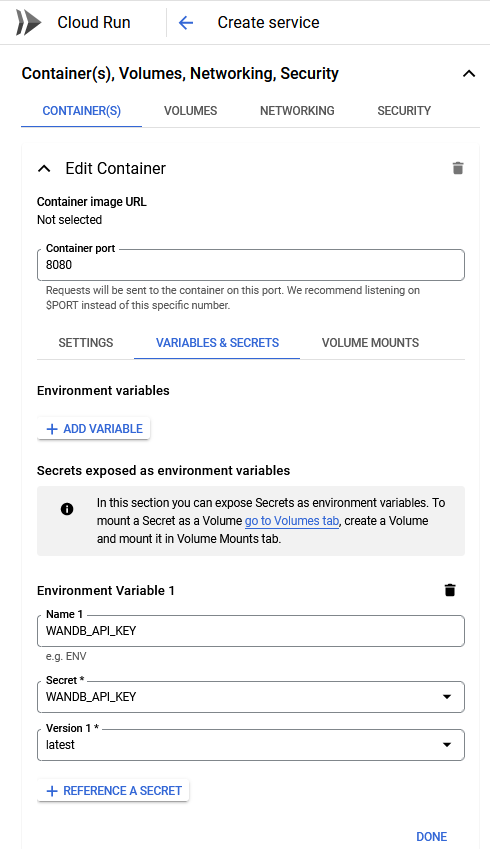Follow the 'go to Volumes tab' link

tap(292, 521)
